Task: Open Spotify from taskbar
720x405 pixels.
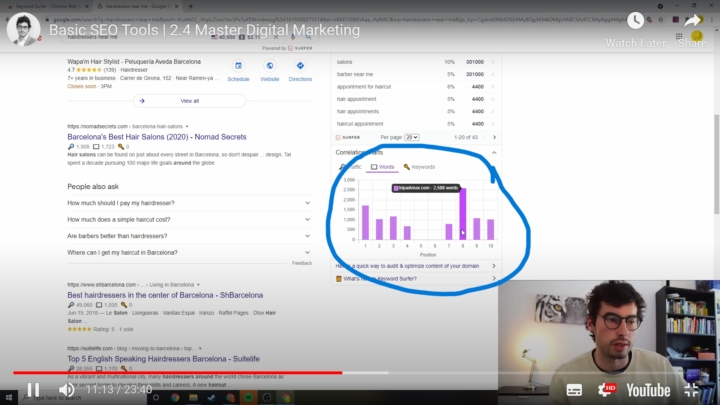Action: (x=248, y=398)
